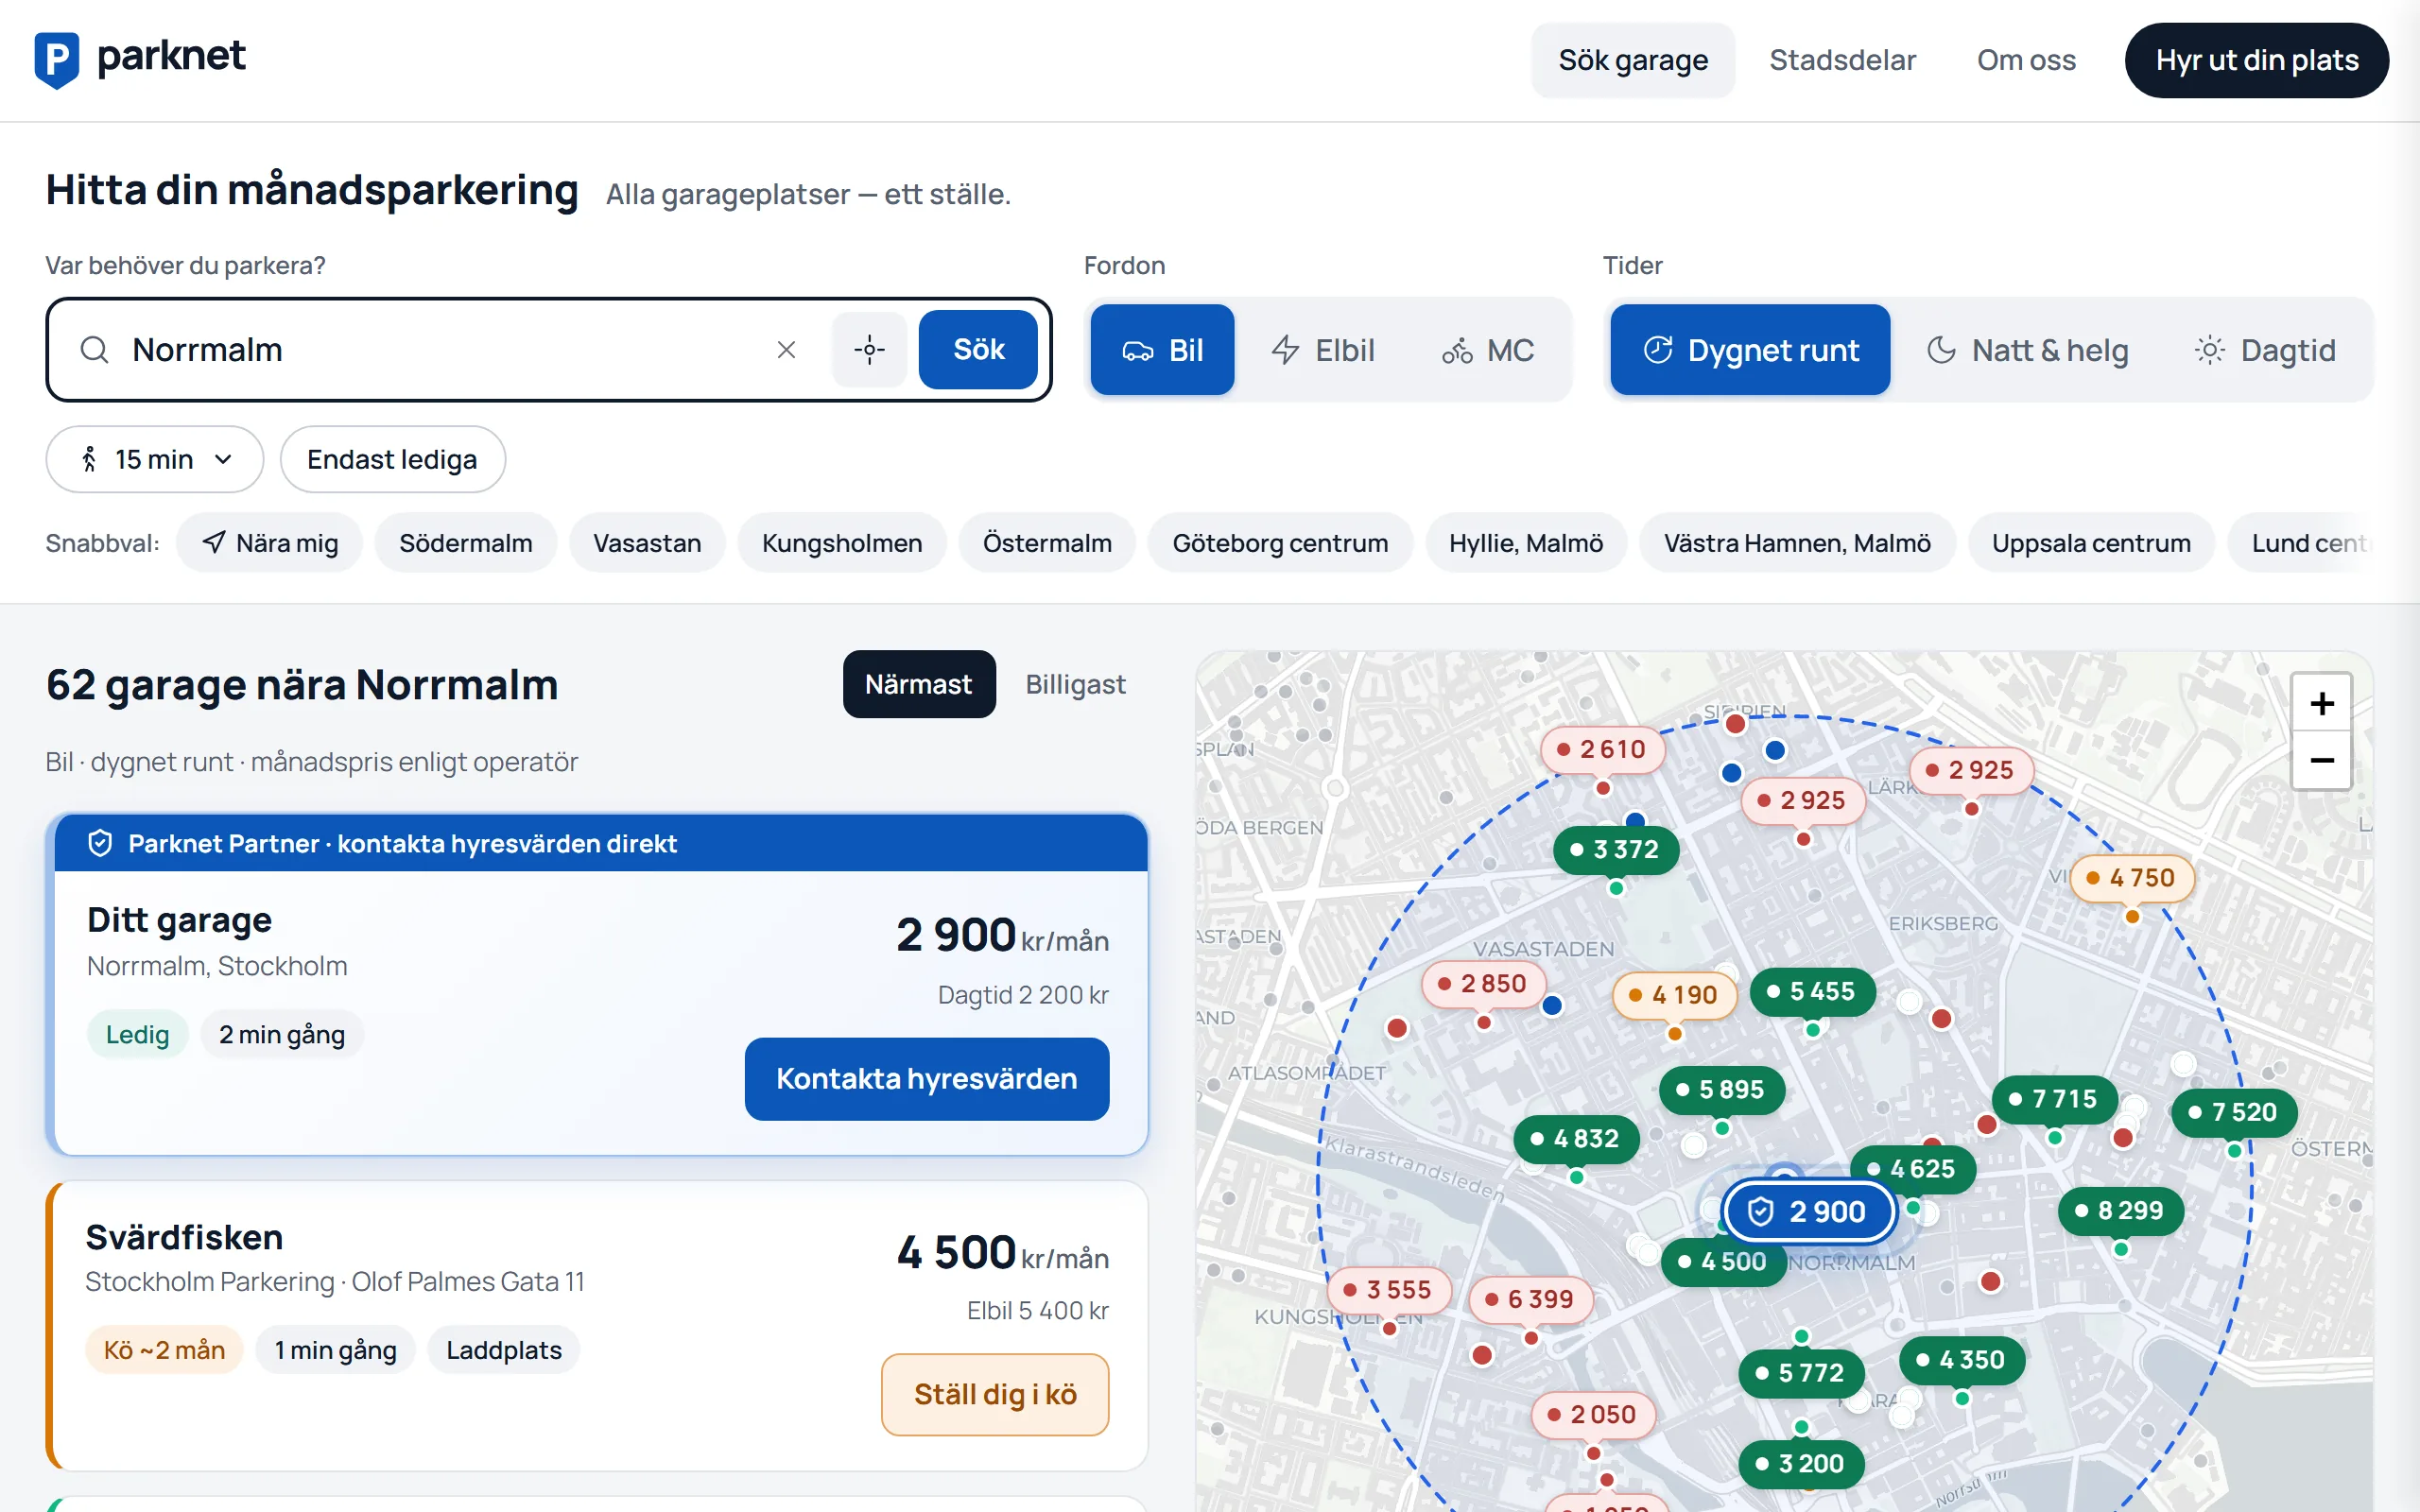Select the 2 900 partner map marker
Screen dimensions: 2420x1512
[1809, 1211]
